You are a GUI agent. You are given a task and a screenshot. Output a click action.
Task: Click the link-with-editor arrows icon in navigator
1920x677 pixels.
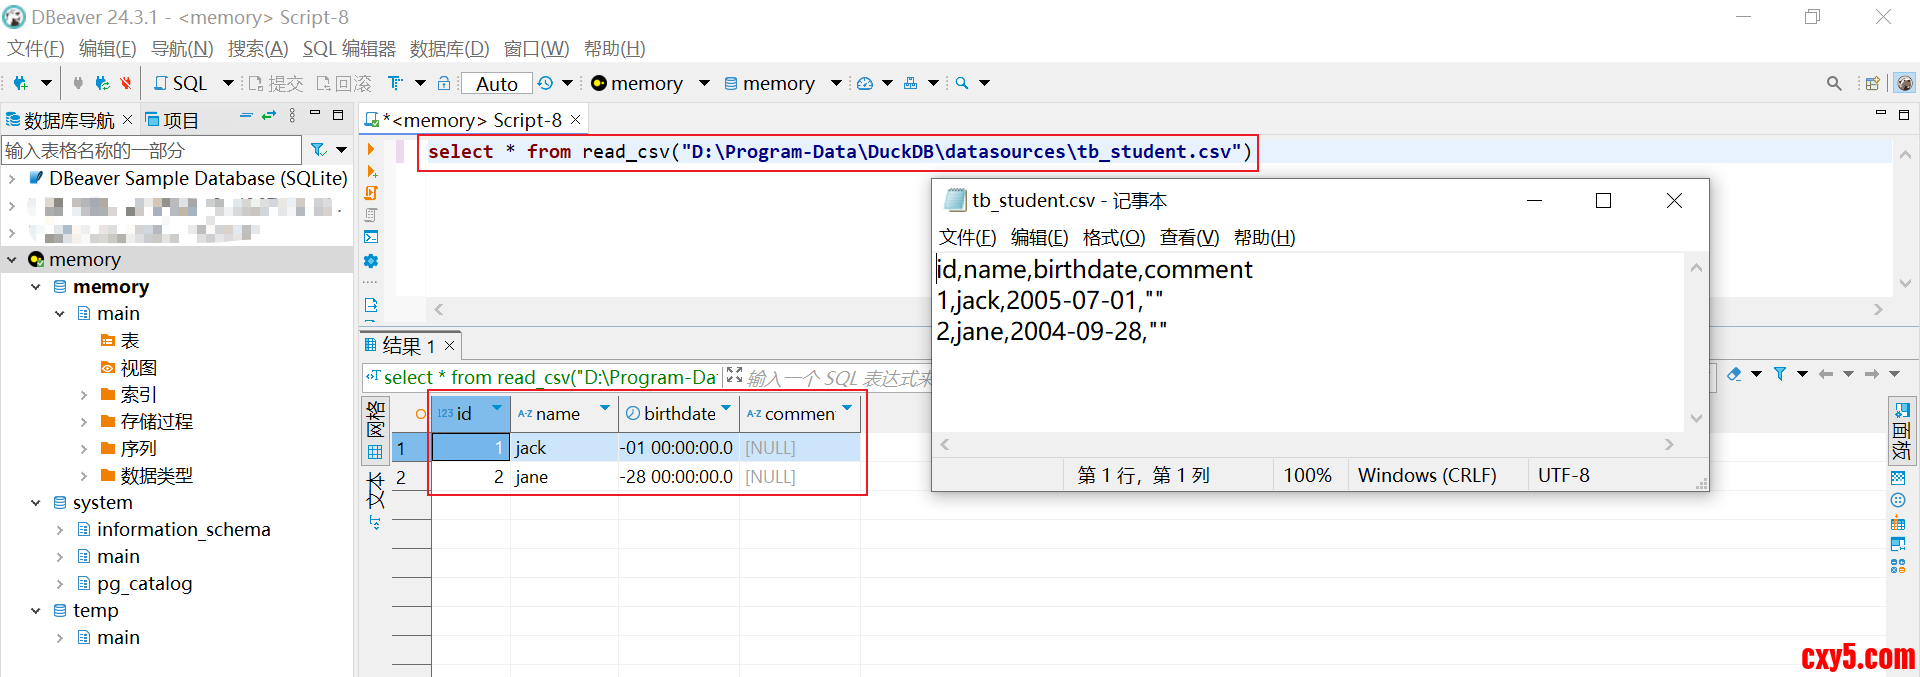point(268,116)
